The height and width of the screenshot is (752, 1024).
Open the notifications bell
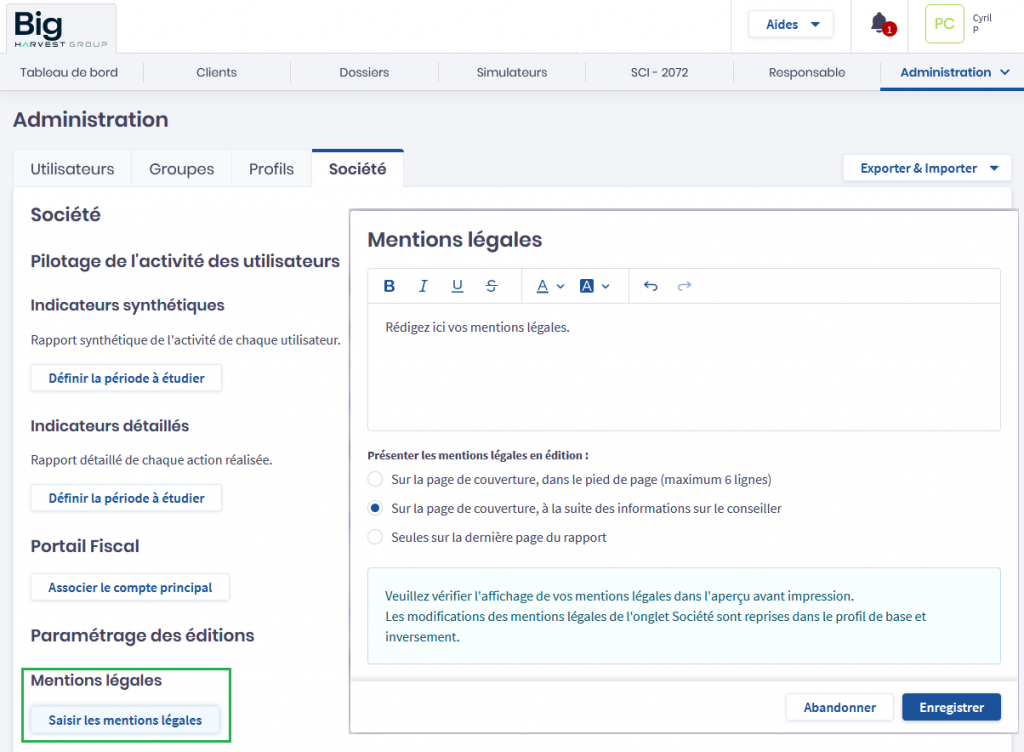[880, 24]
